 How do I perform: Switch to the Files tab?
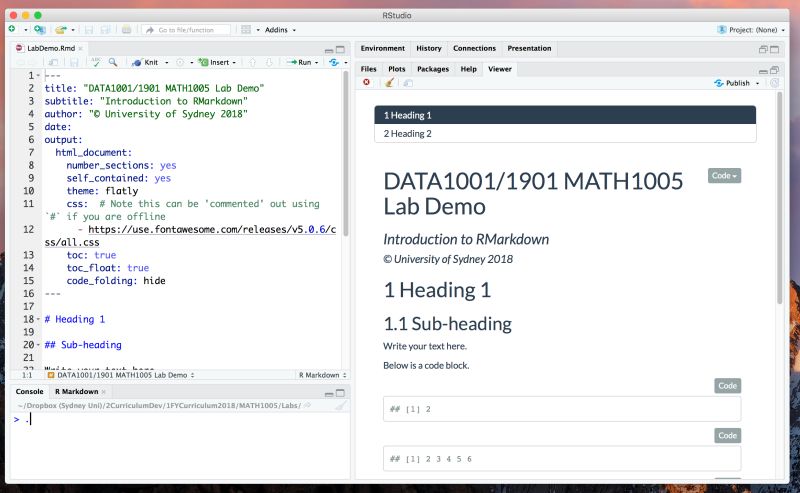(x=368, y=69)
